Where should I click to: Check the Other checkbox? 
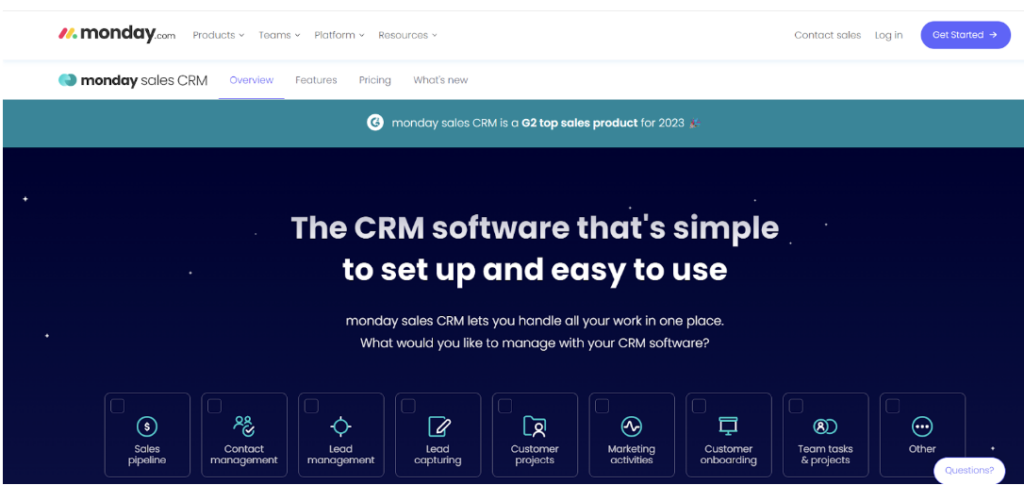892,406
